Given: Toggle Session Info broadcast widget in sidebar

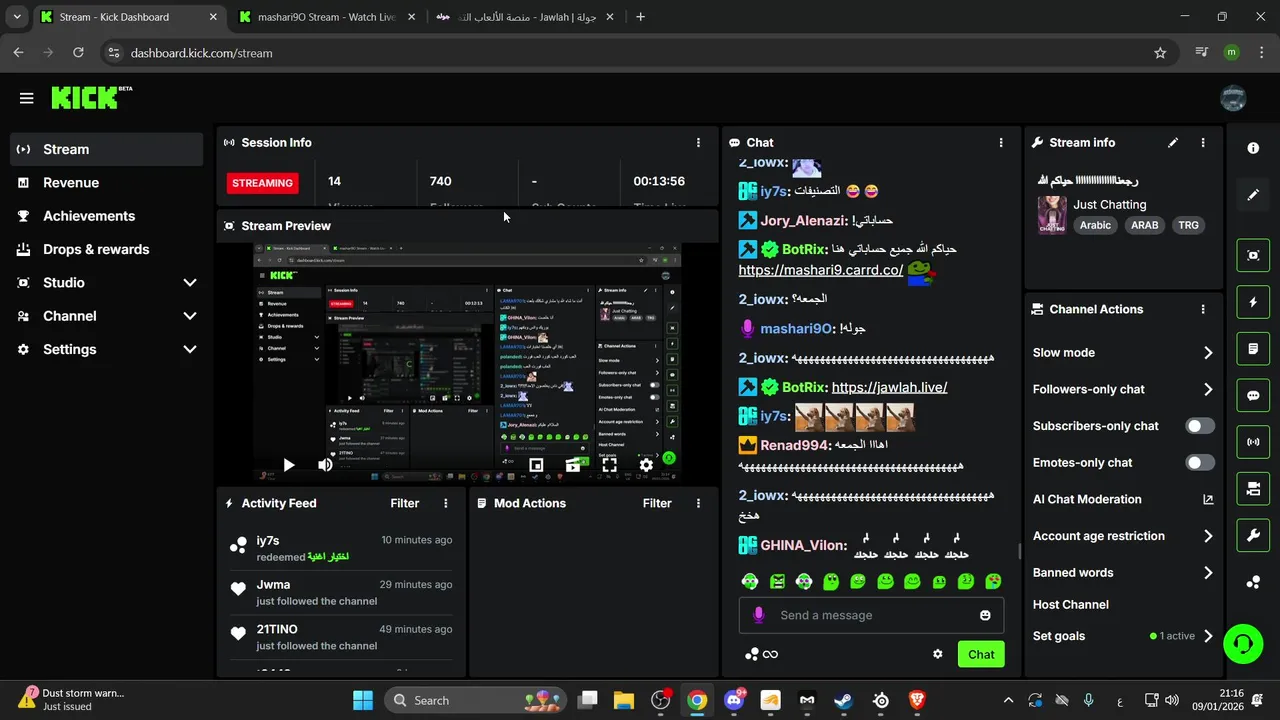Looking at the screenshot, I should click(1253, 442).
